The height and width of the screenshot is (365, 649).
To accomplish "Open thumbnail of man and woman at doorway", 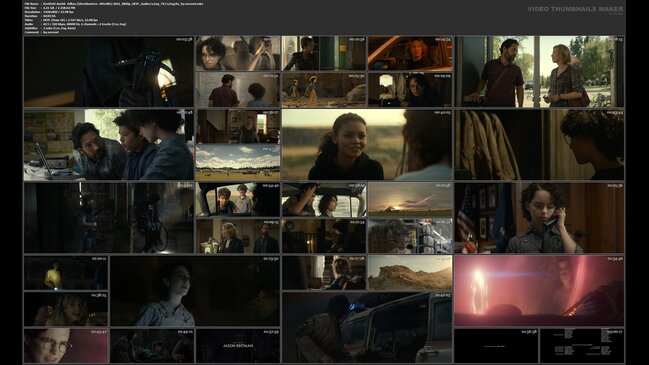I will (x=539, y=72).
